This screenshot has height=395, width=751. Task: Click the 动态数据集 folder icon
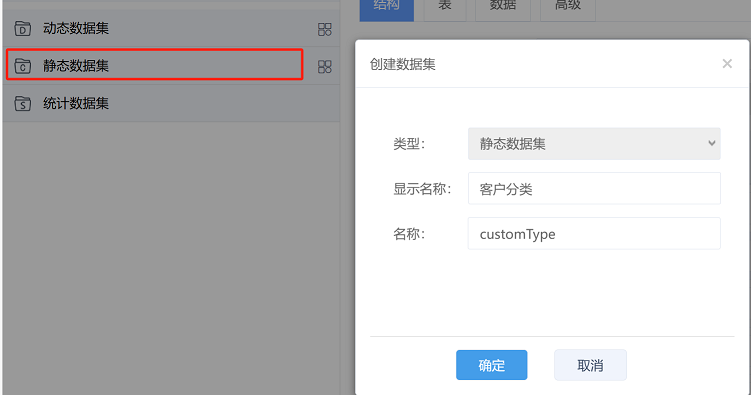click(x=23, y=29)
